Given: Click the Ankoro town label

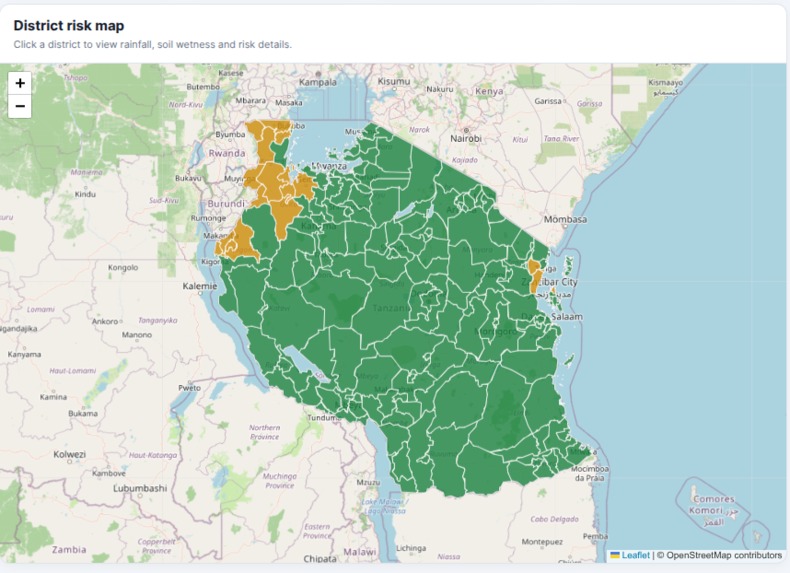Looking at the screenshot, I should pos(105,321).
